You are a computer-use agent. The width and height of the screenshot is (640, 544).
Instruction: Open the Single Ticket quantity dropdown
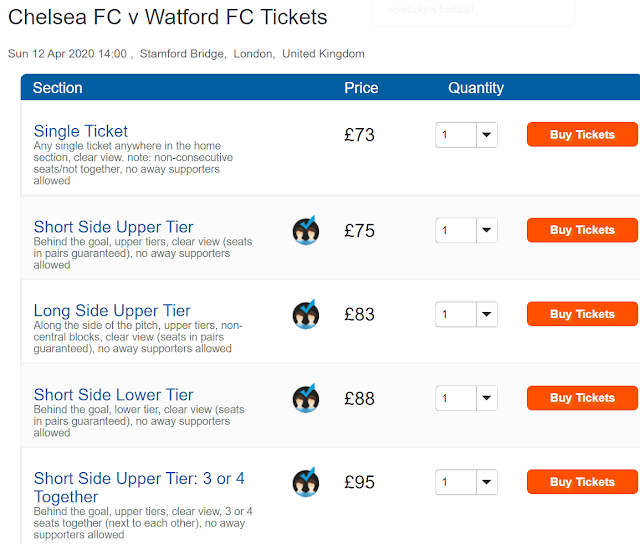pos(466,135)
